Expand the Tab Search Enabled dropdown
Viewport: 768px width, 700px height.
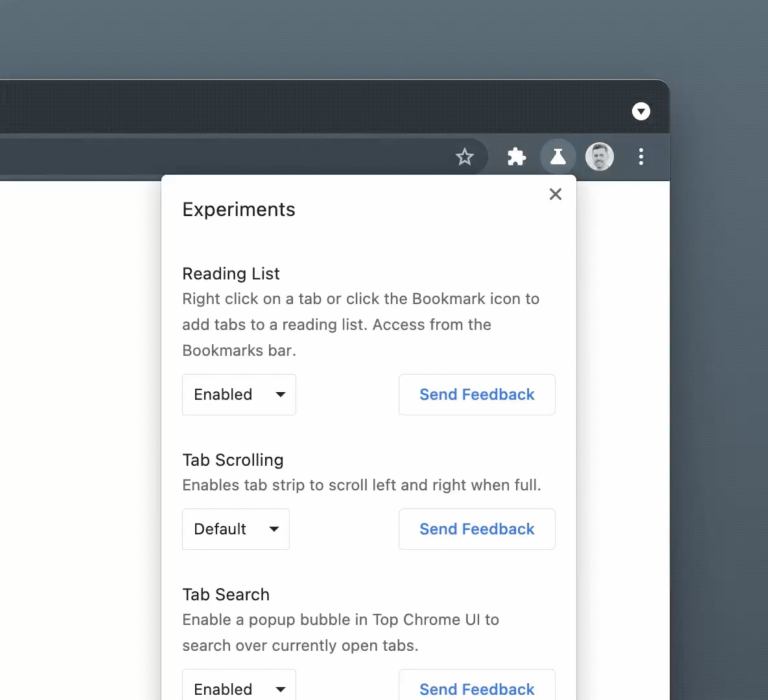(x=239, y=688)
